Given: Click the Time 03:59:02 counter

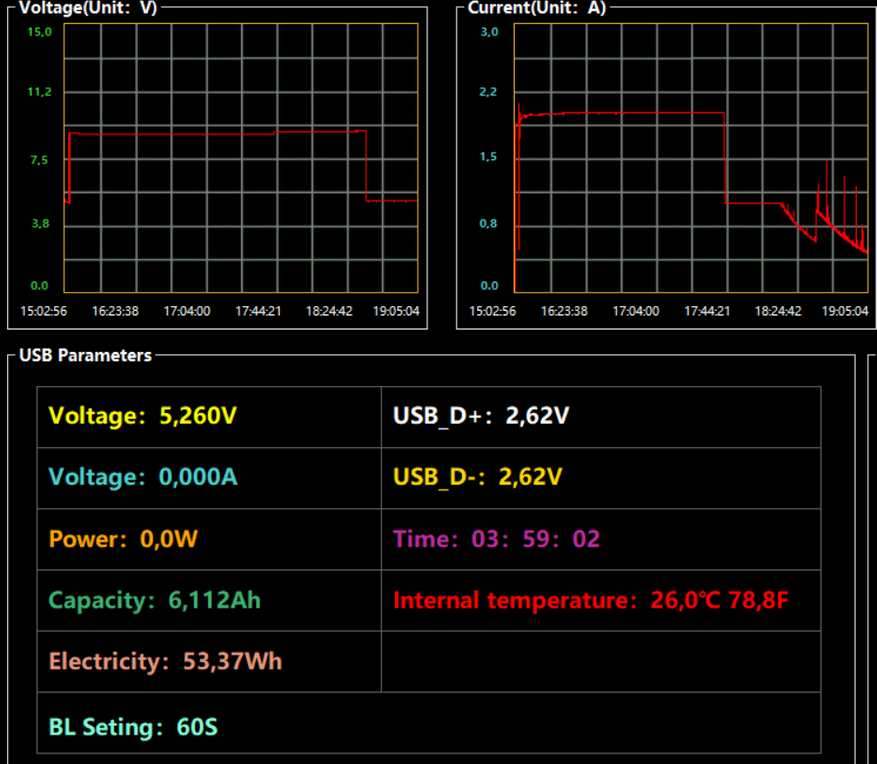Looking at the screenshot, I should [x=497, y=539].
